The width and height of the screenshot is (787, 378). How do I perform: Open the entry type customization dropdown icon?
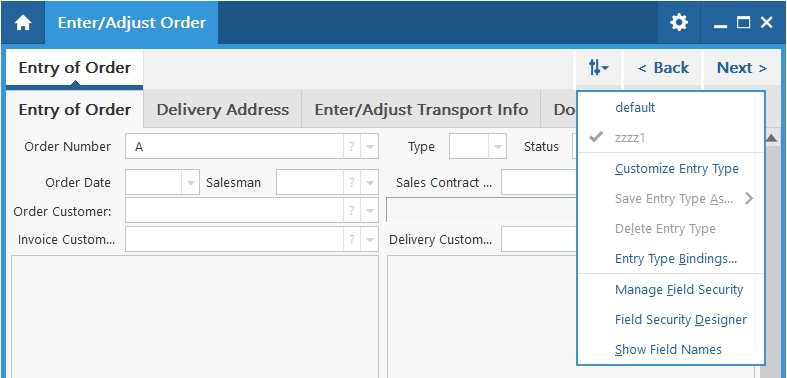tap(598, 68)
